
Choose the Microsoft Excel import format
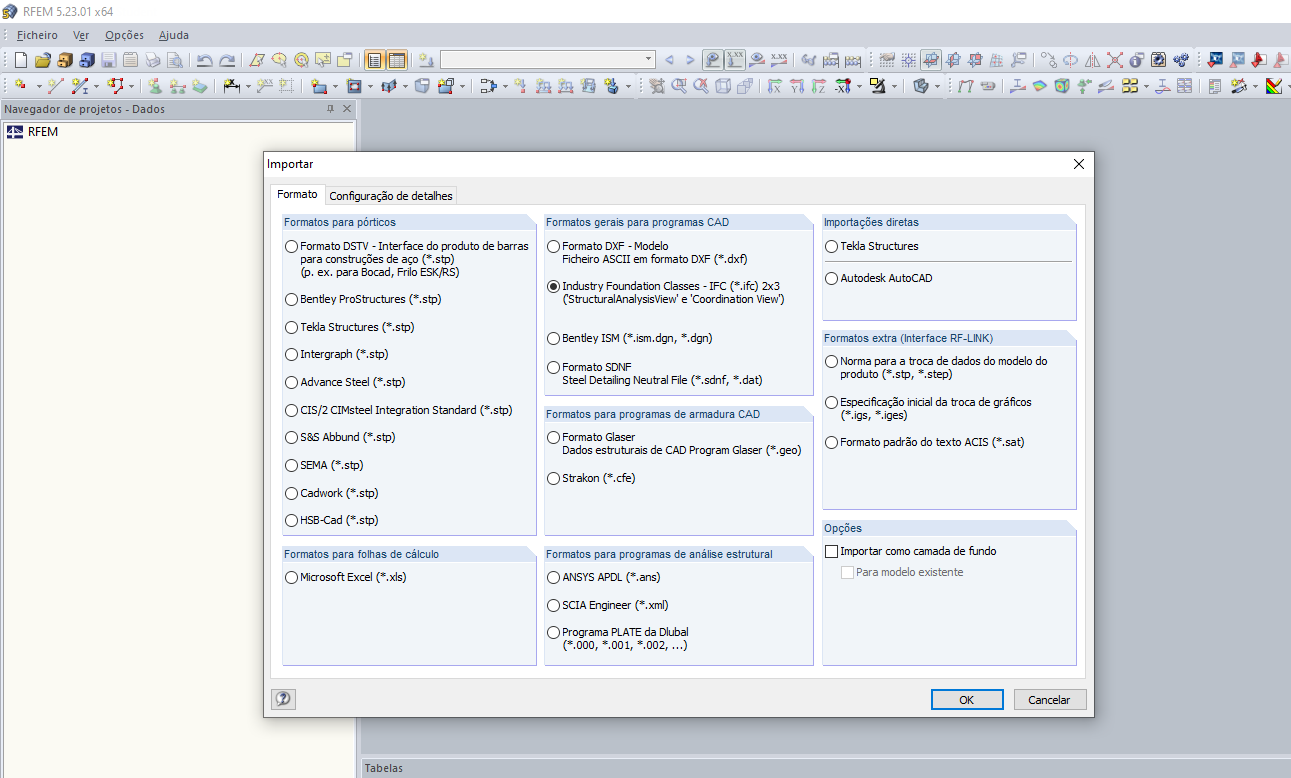tap(291, 577)
